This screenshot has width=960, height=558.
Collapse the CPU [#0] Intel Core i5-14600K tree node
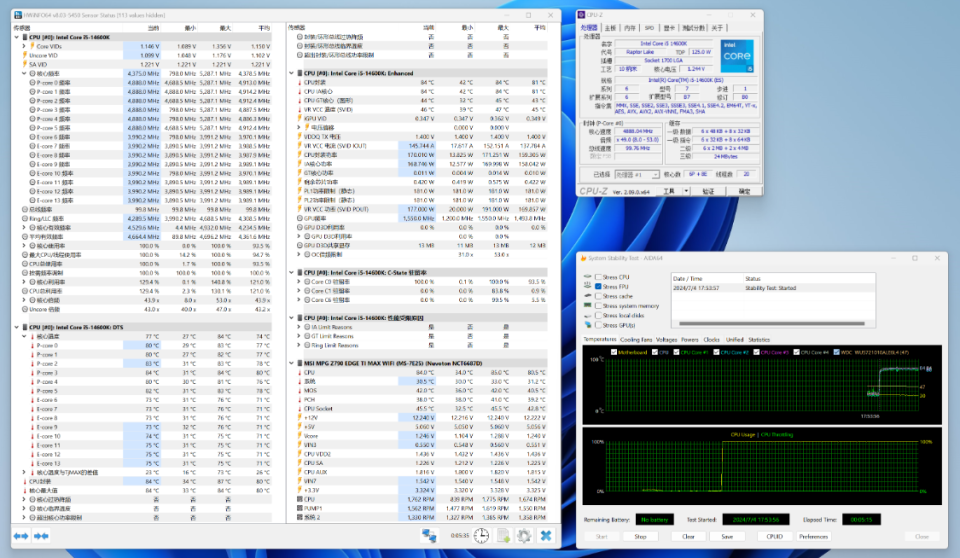click(x=17, y=37)
